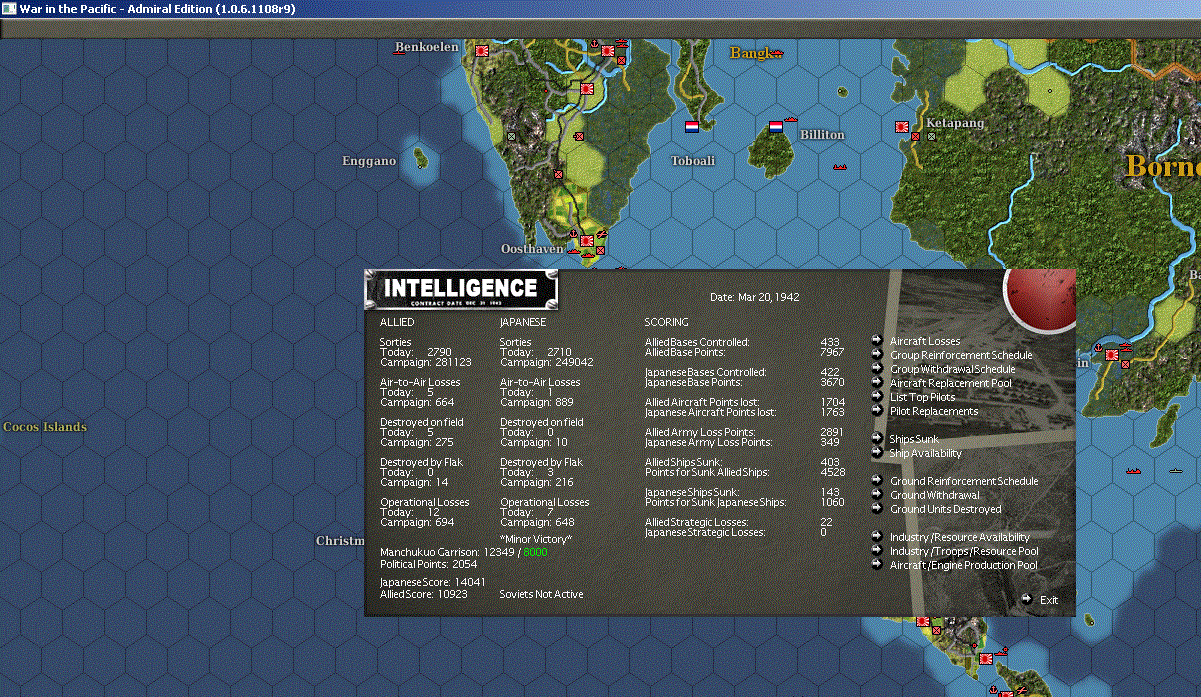
Task: Open the List Top Pilots report
Action: [x=922, y=397]
